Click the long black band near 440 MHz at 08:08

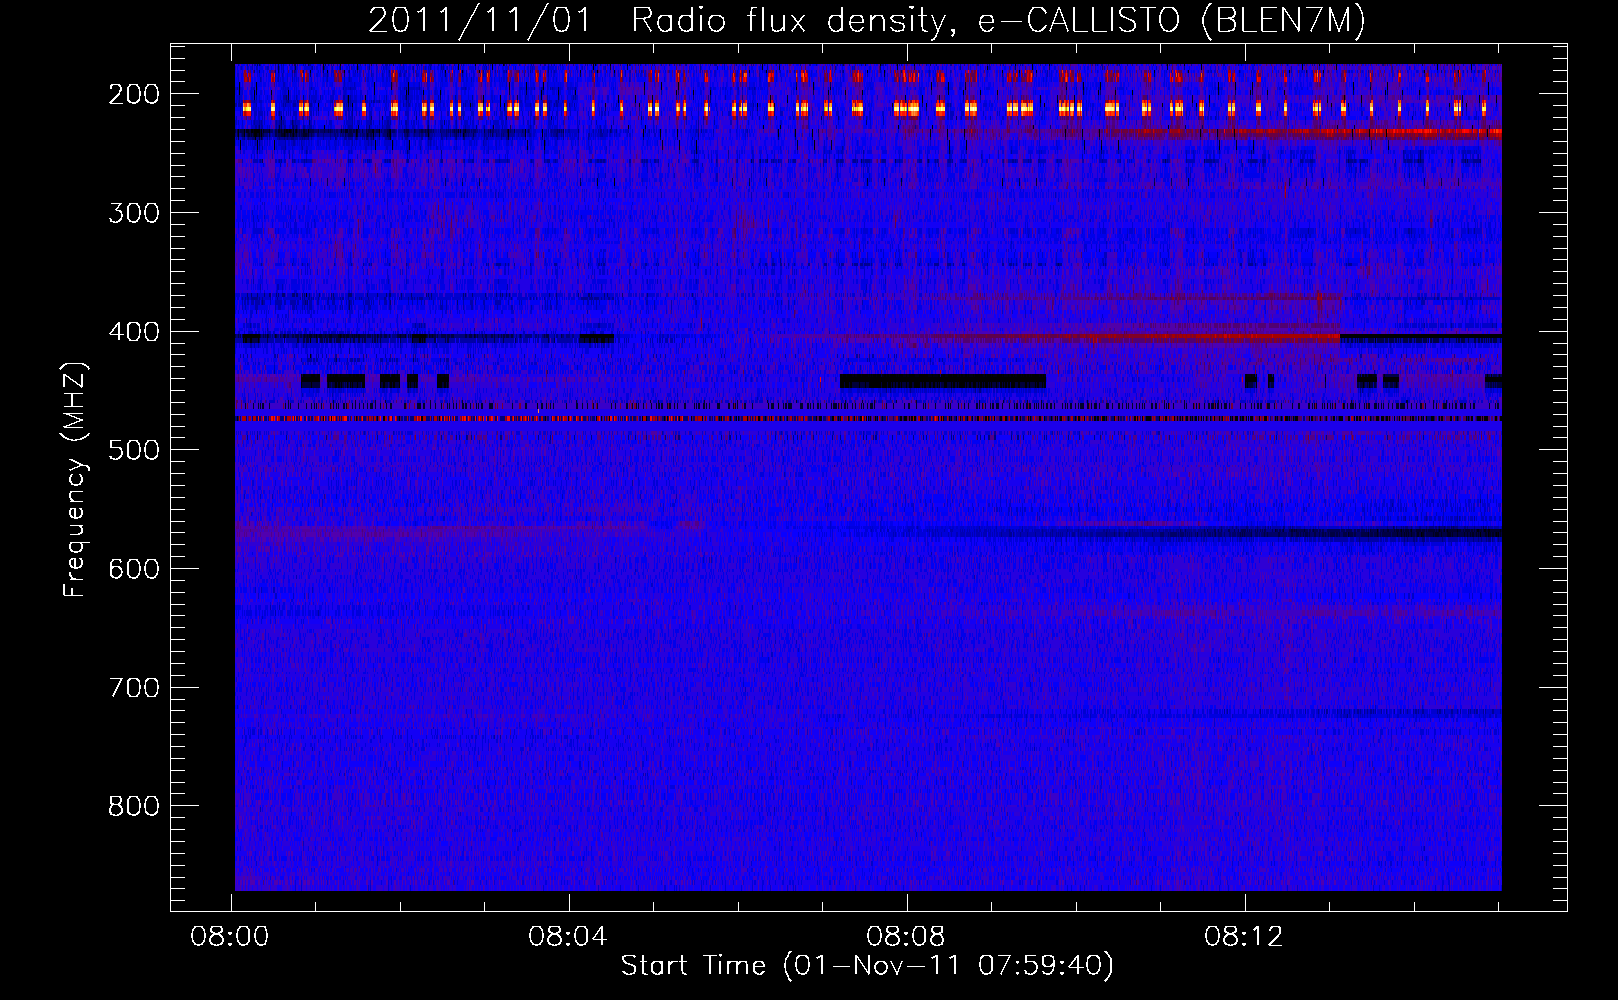point(943,381)
